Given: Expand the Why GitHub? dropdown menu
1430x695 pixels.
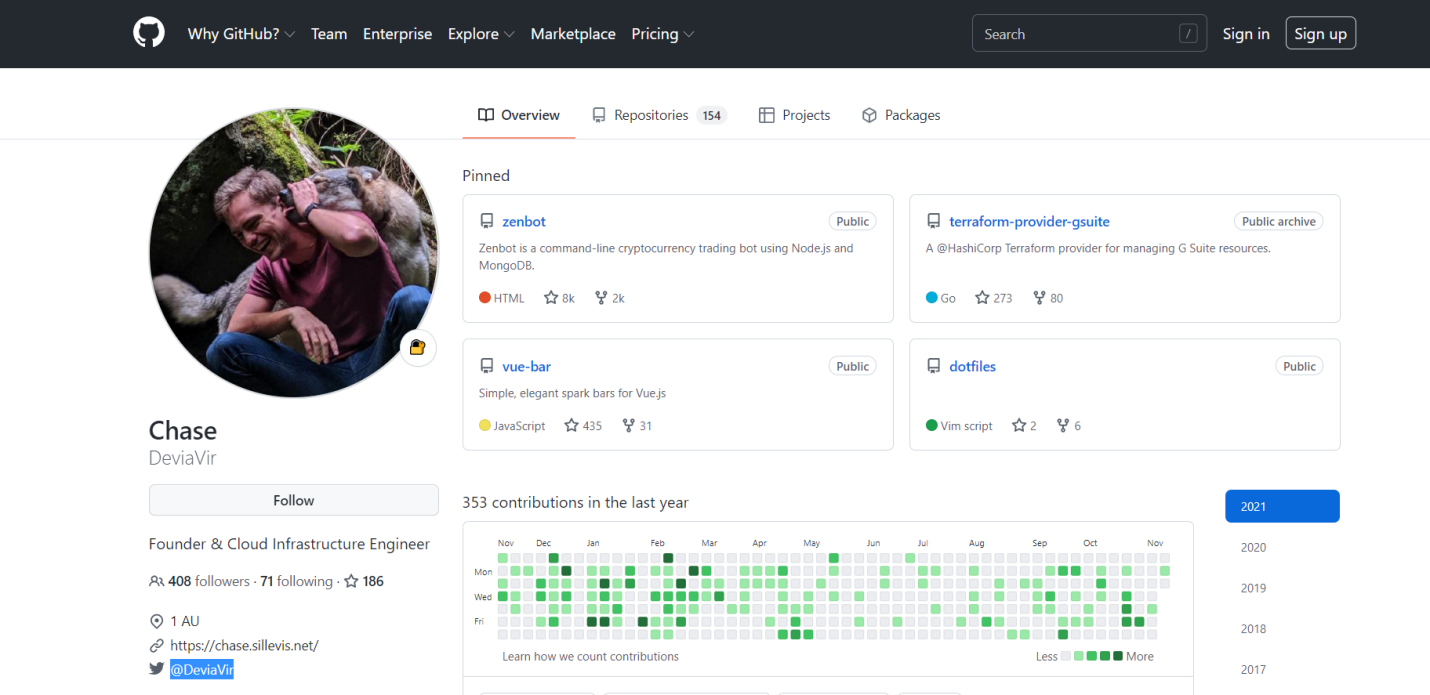Looking at the screenshot, I should coord(241,34).
